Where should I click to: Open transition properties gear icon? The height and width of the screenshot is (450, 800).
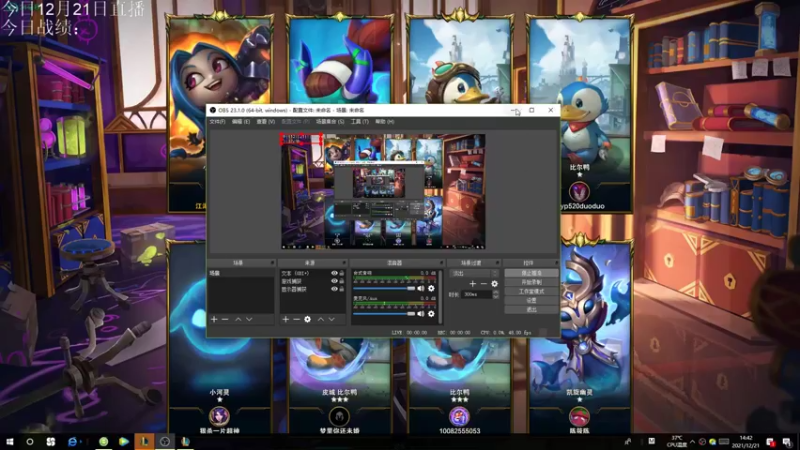494,284
